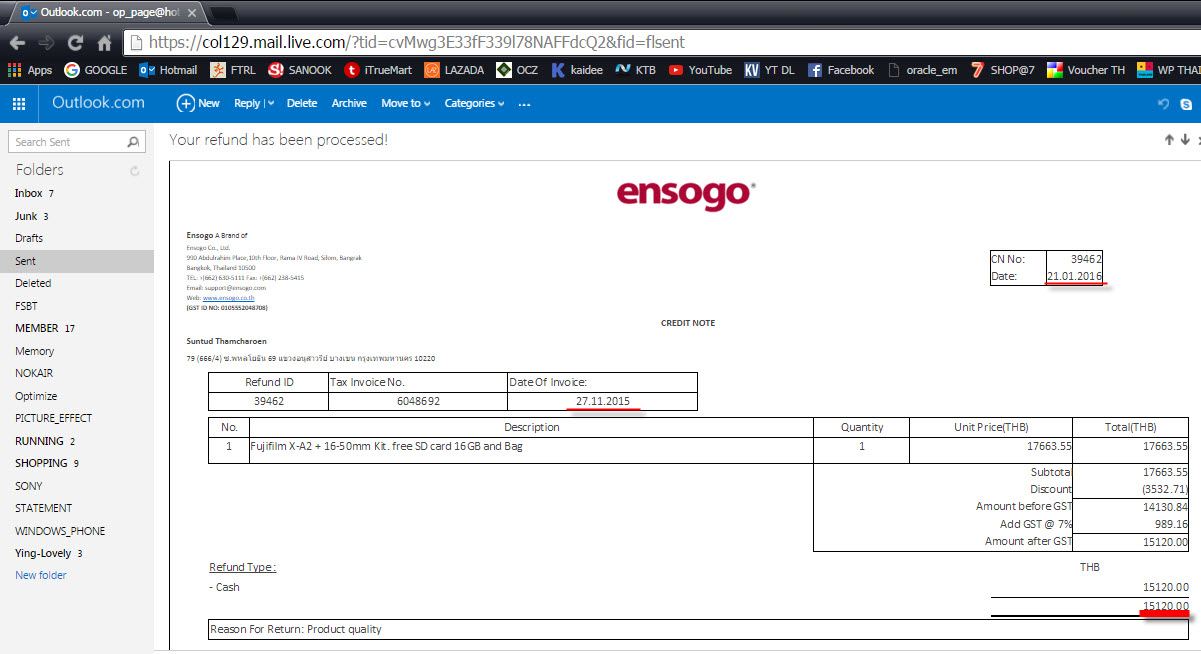Open the FTRL bookmark
Screen dimensions: 1201x654
(x=233, y=70)
